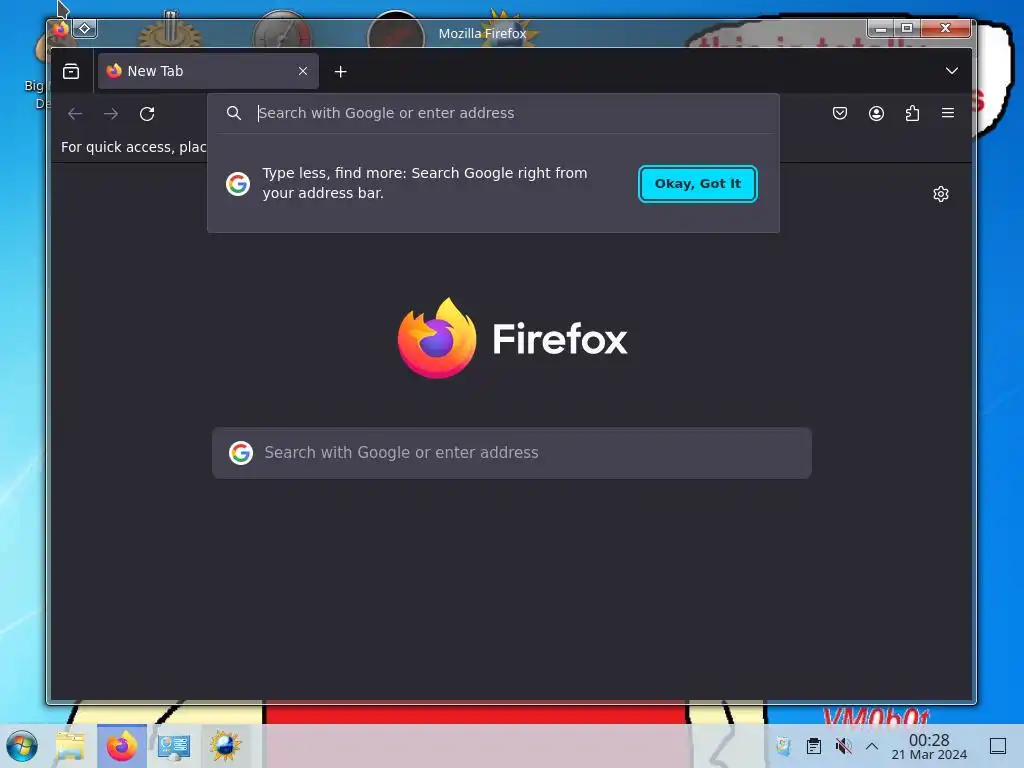The height and width of the screenshot is (768, 1024).
Task: Reload the current page
Action: point(147,114)
